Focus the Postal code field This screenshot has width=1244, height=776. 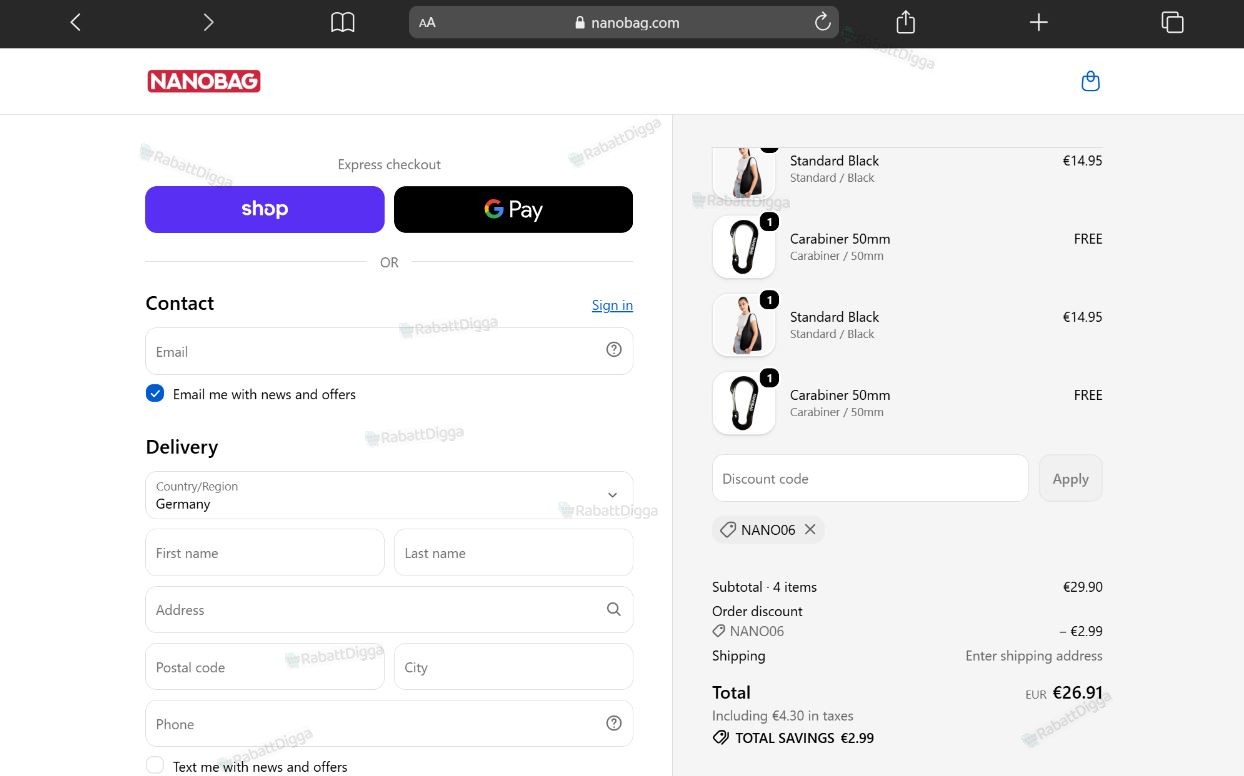pyautogui.click(x=265, y=666)
